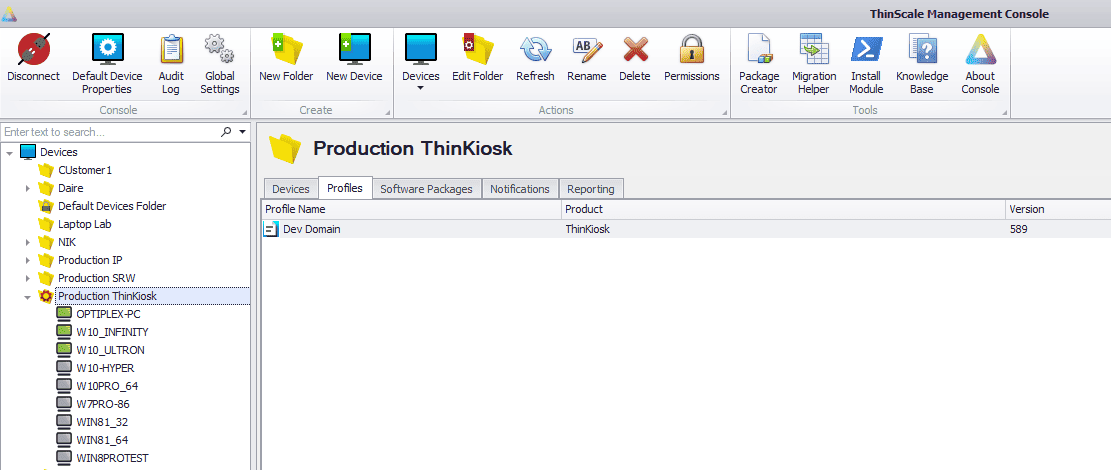Click the Rename action icon
The height and width of the screenshot is (470, 1111).
pos(587,50)
